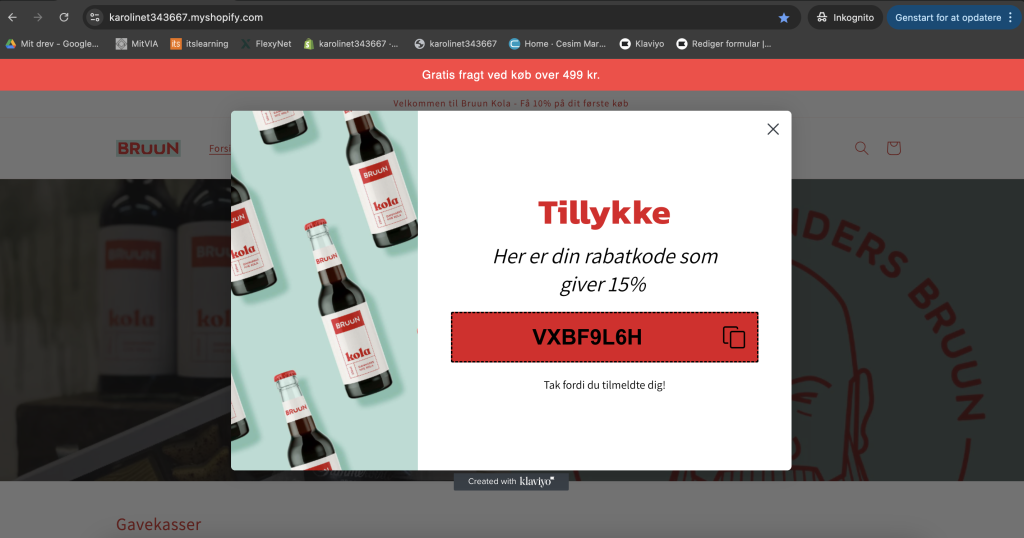Click the Tillykke heading

(604, 213)
